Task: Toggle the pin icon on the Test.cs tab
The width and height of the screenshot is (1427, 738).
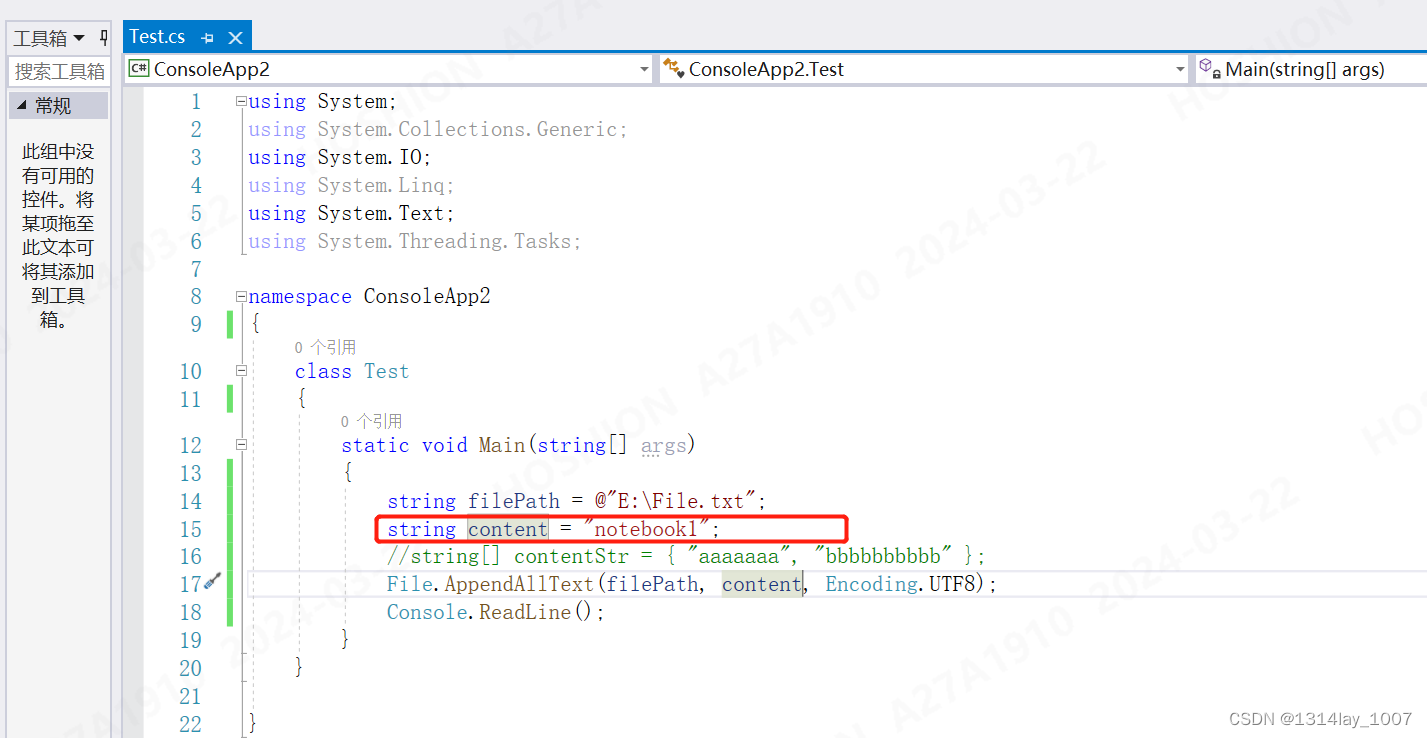Action: tap(207, 38)
